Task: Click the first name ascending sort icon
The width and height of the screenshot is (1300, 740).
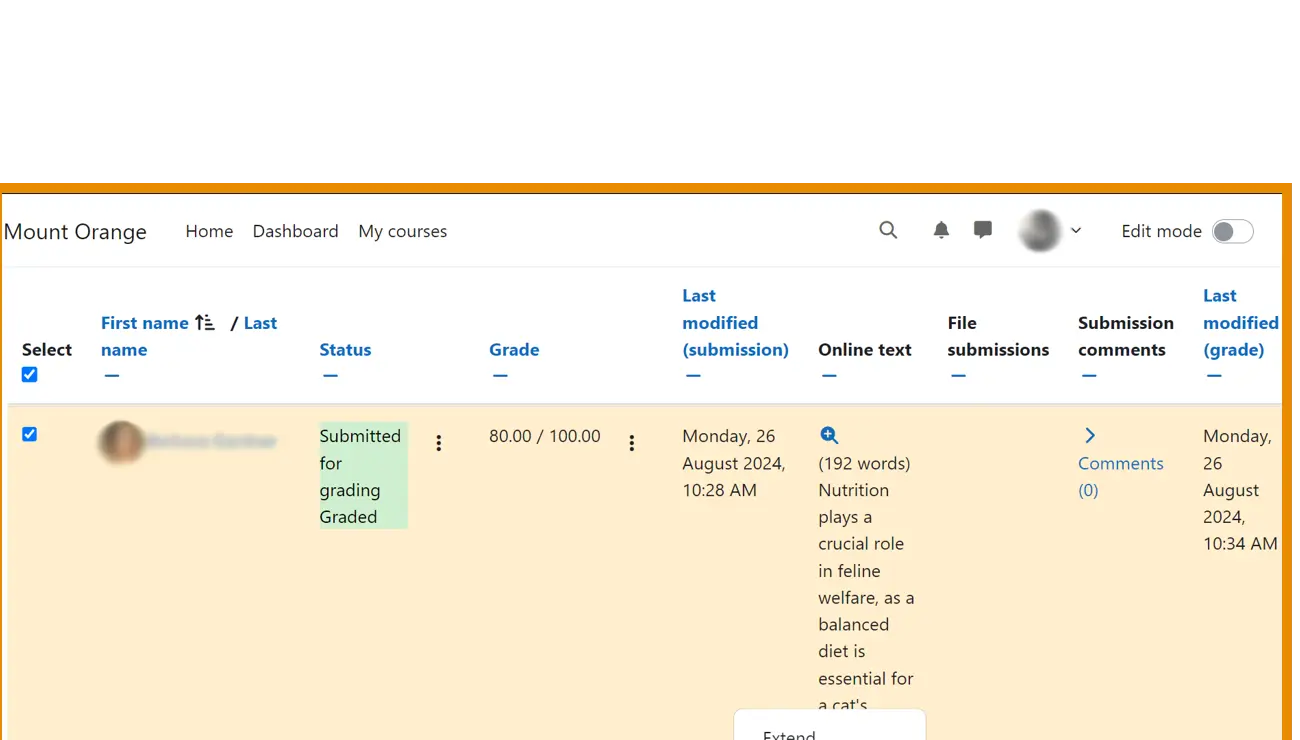Action: 205,323
